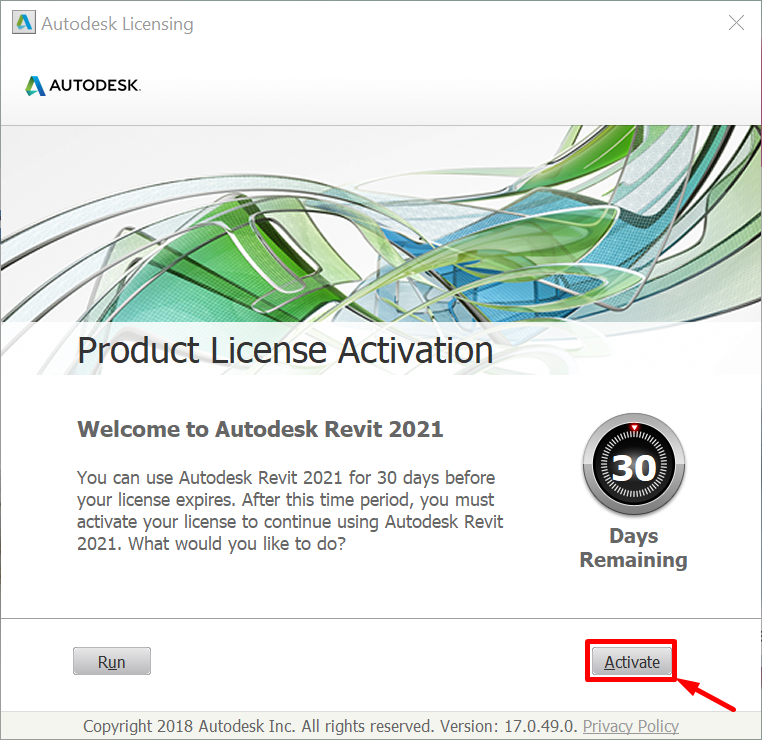Click the Activate button
Viewport: 762px width, 740px height.
[631, 661]
